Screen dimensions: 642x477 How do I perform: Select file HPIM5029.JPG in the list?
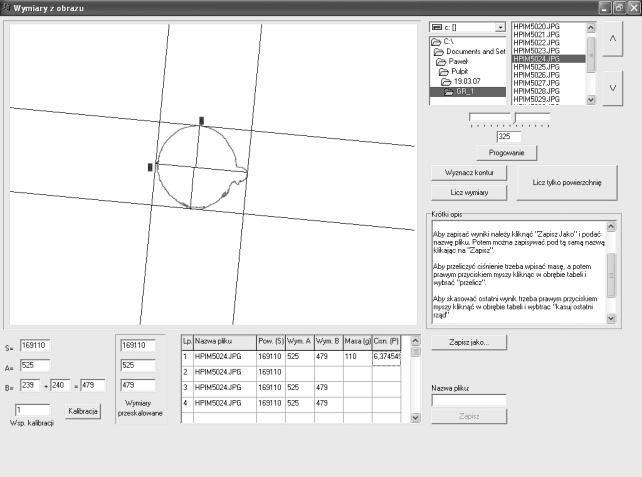click(537, 99)
